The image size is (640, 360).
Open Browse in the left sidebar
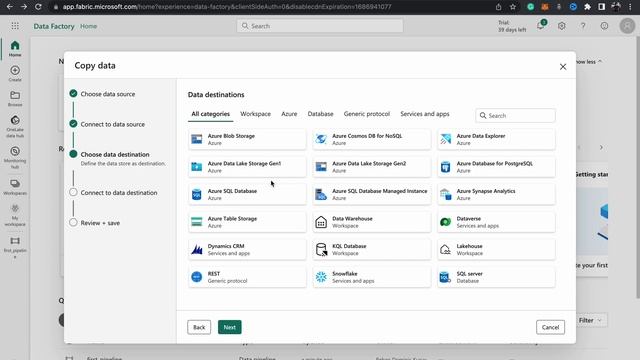pyautogui.click(x=15, y=98)
